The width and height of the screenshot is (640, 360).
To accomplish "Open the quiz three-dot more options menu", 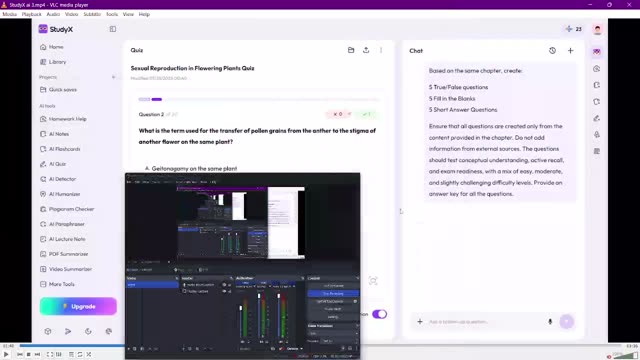I will pyautogui.click(x=381, y=50).
